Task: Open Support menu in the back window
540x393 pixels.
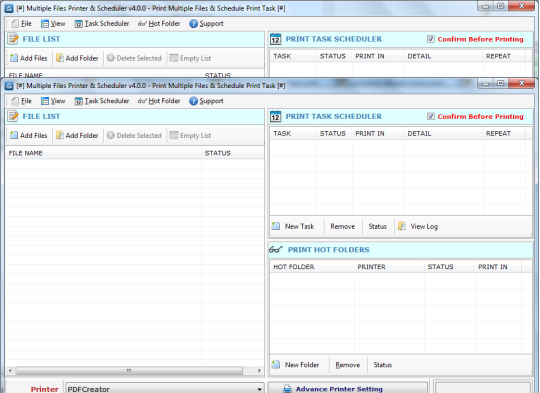Action: point(206,24)
